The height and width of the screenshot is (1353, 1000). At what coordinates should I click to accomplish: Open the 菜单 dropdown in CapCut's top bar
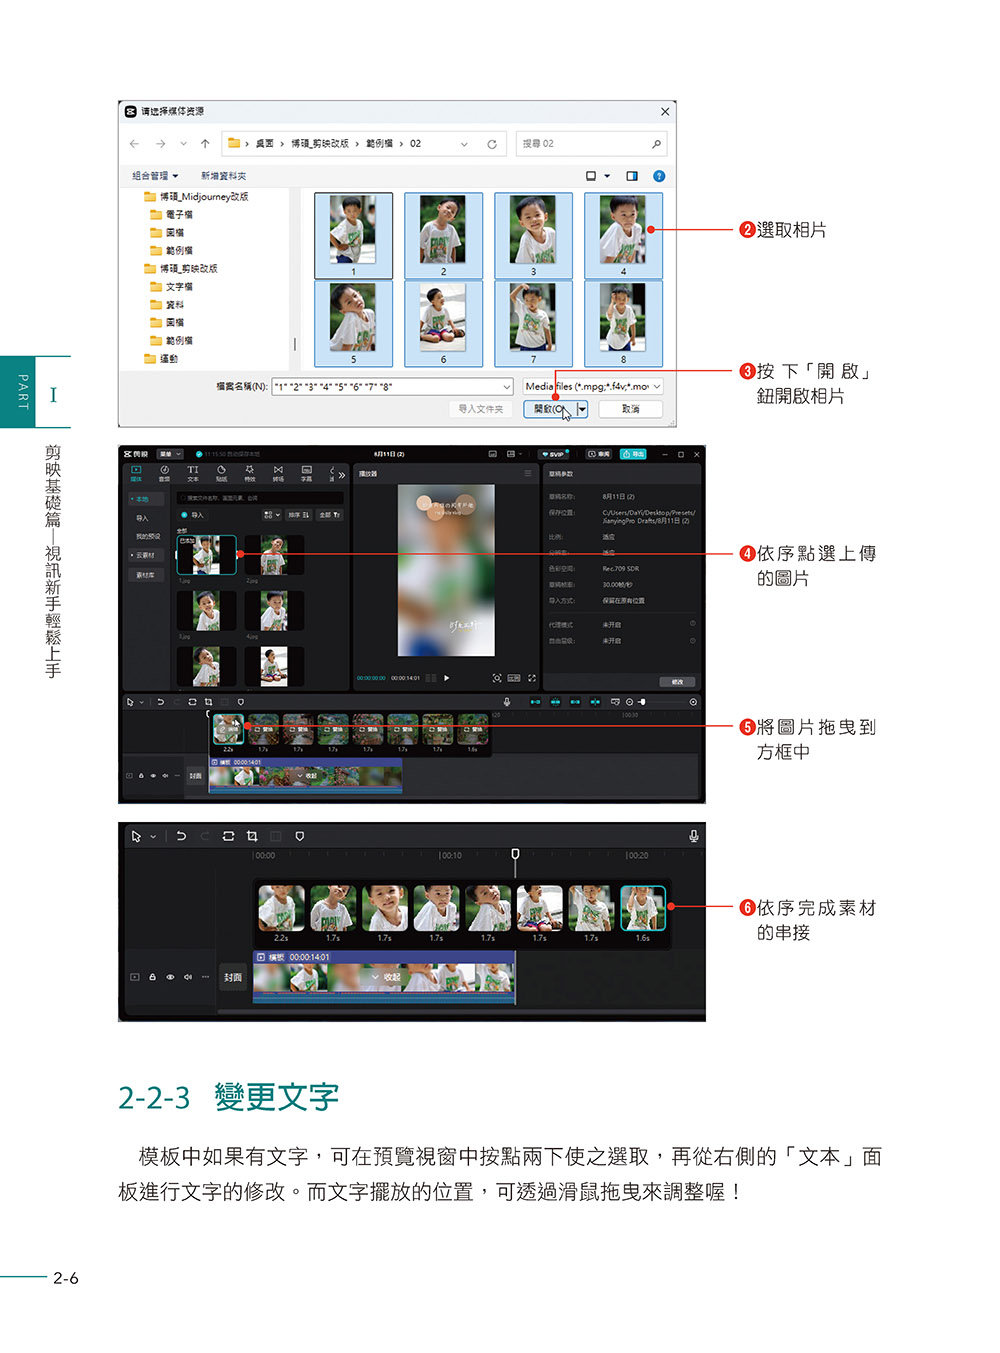pos(170,453)
